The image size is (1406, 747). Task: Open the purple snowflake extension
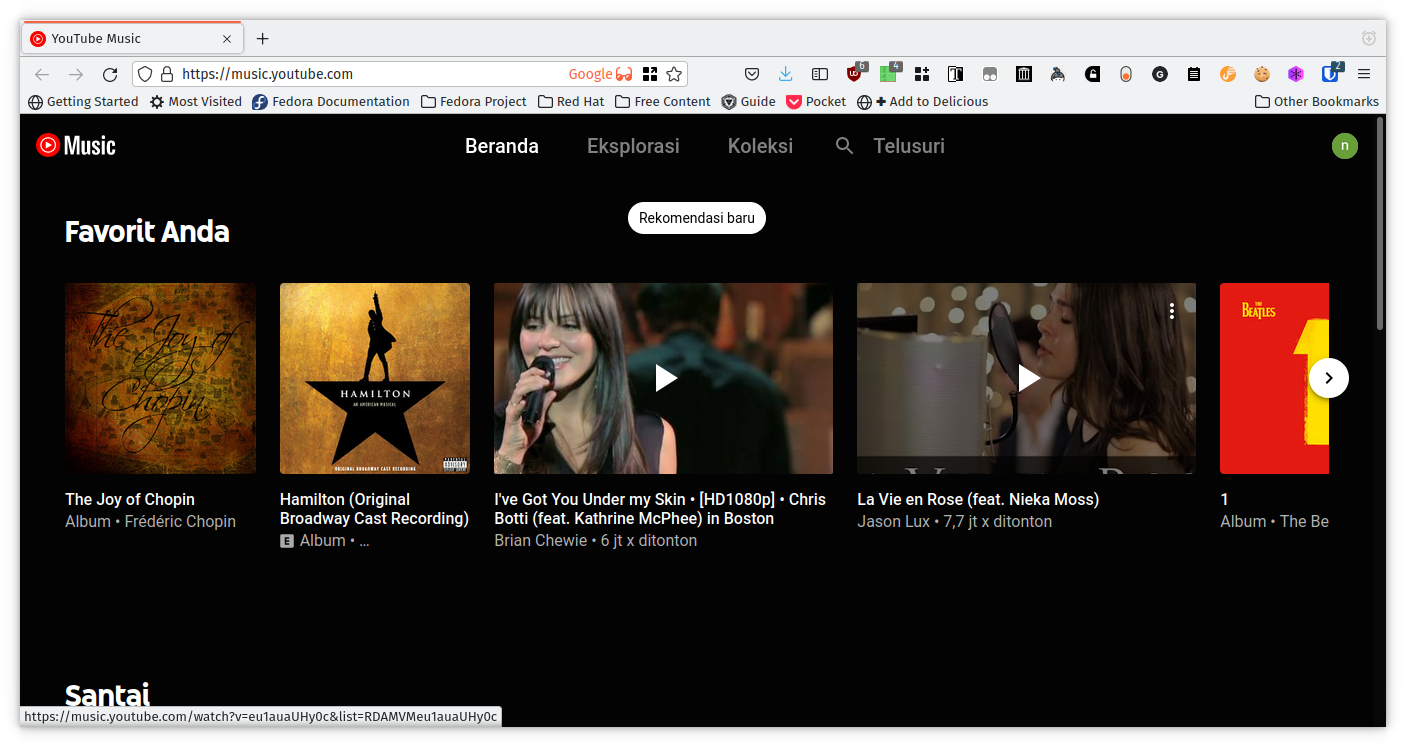pyautogui.click(x=1296, y=74)
